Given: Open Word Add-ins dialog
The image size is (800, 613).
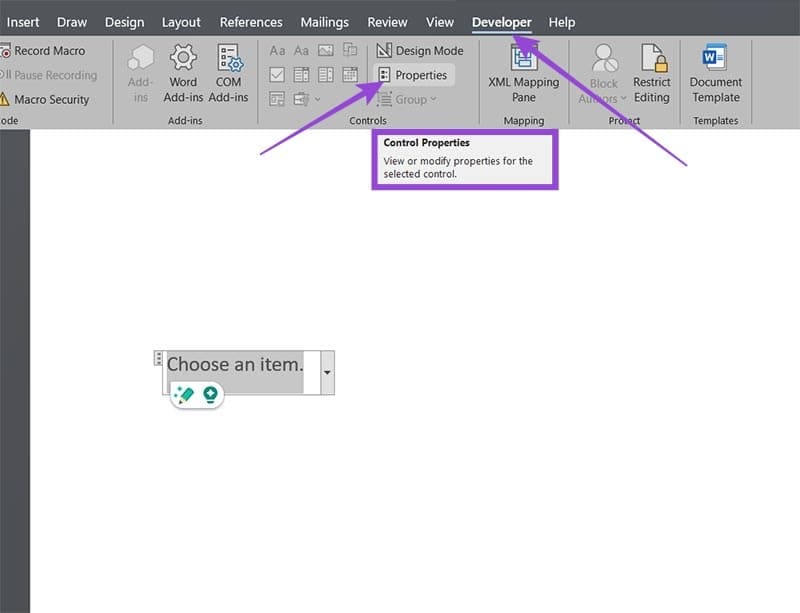Looking at the screenshot, I should tap(183, 74).
